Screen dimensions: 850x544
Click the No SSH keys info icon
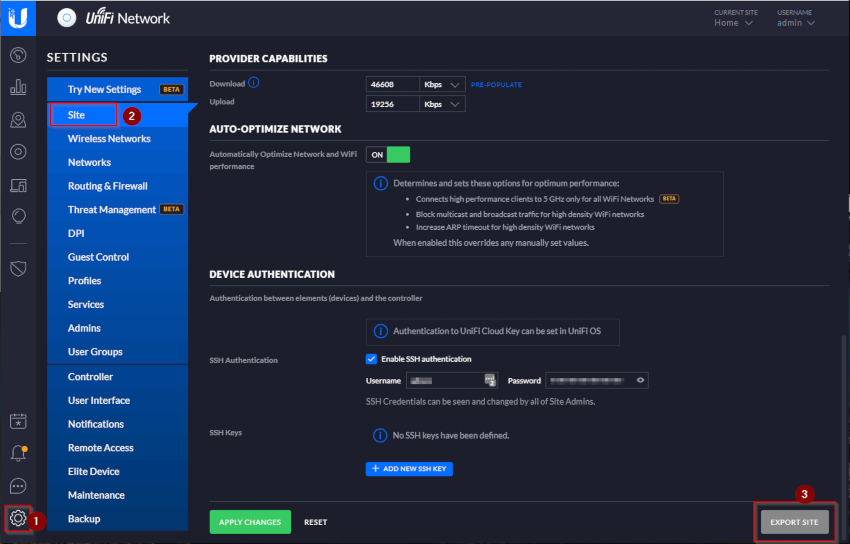[380, 435]
